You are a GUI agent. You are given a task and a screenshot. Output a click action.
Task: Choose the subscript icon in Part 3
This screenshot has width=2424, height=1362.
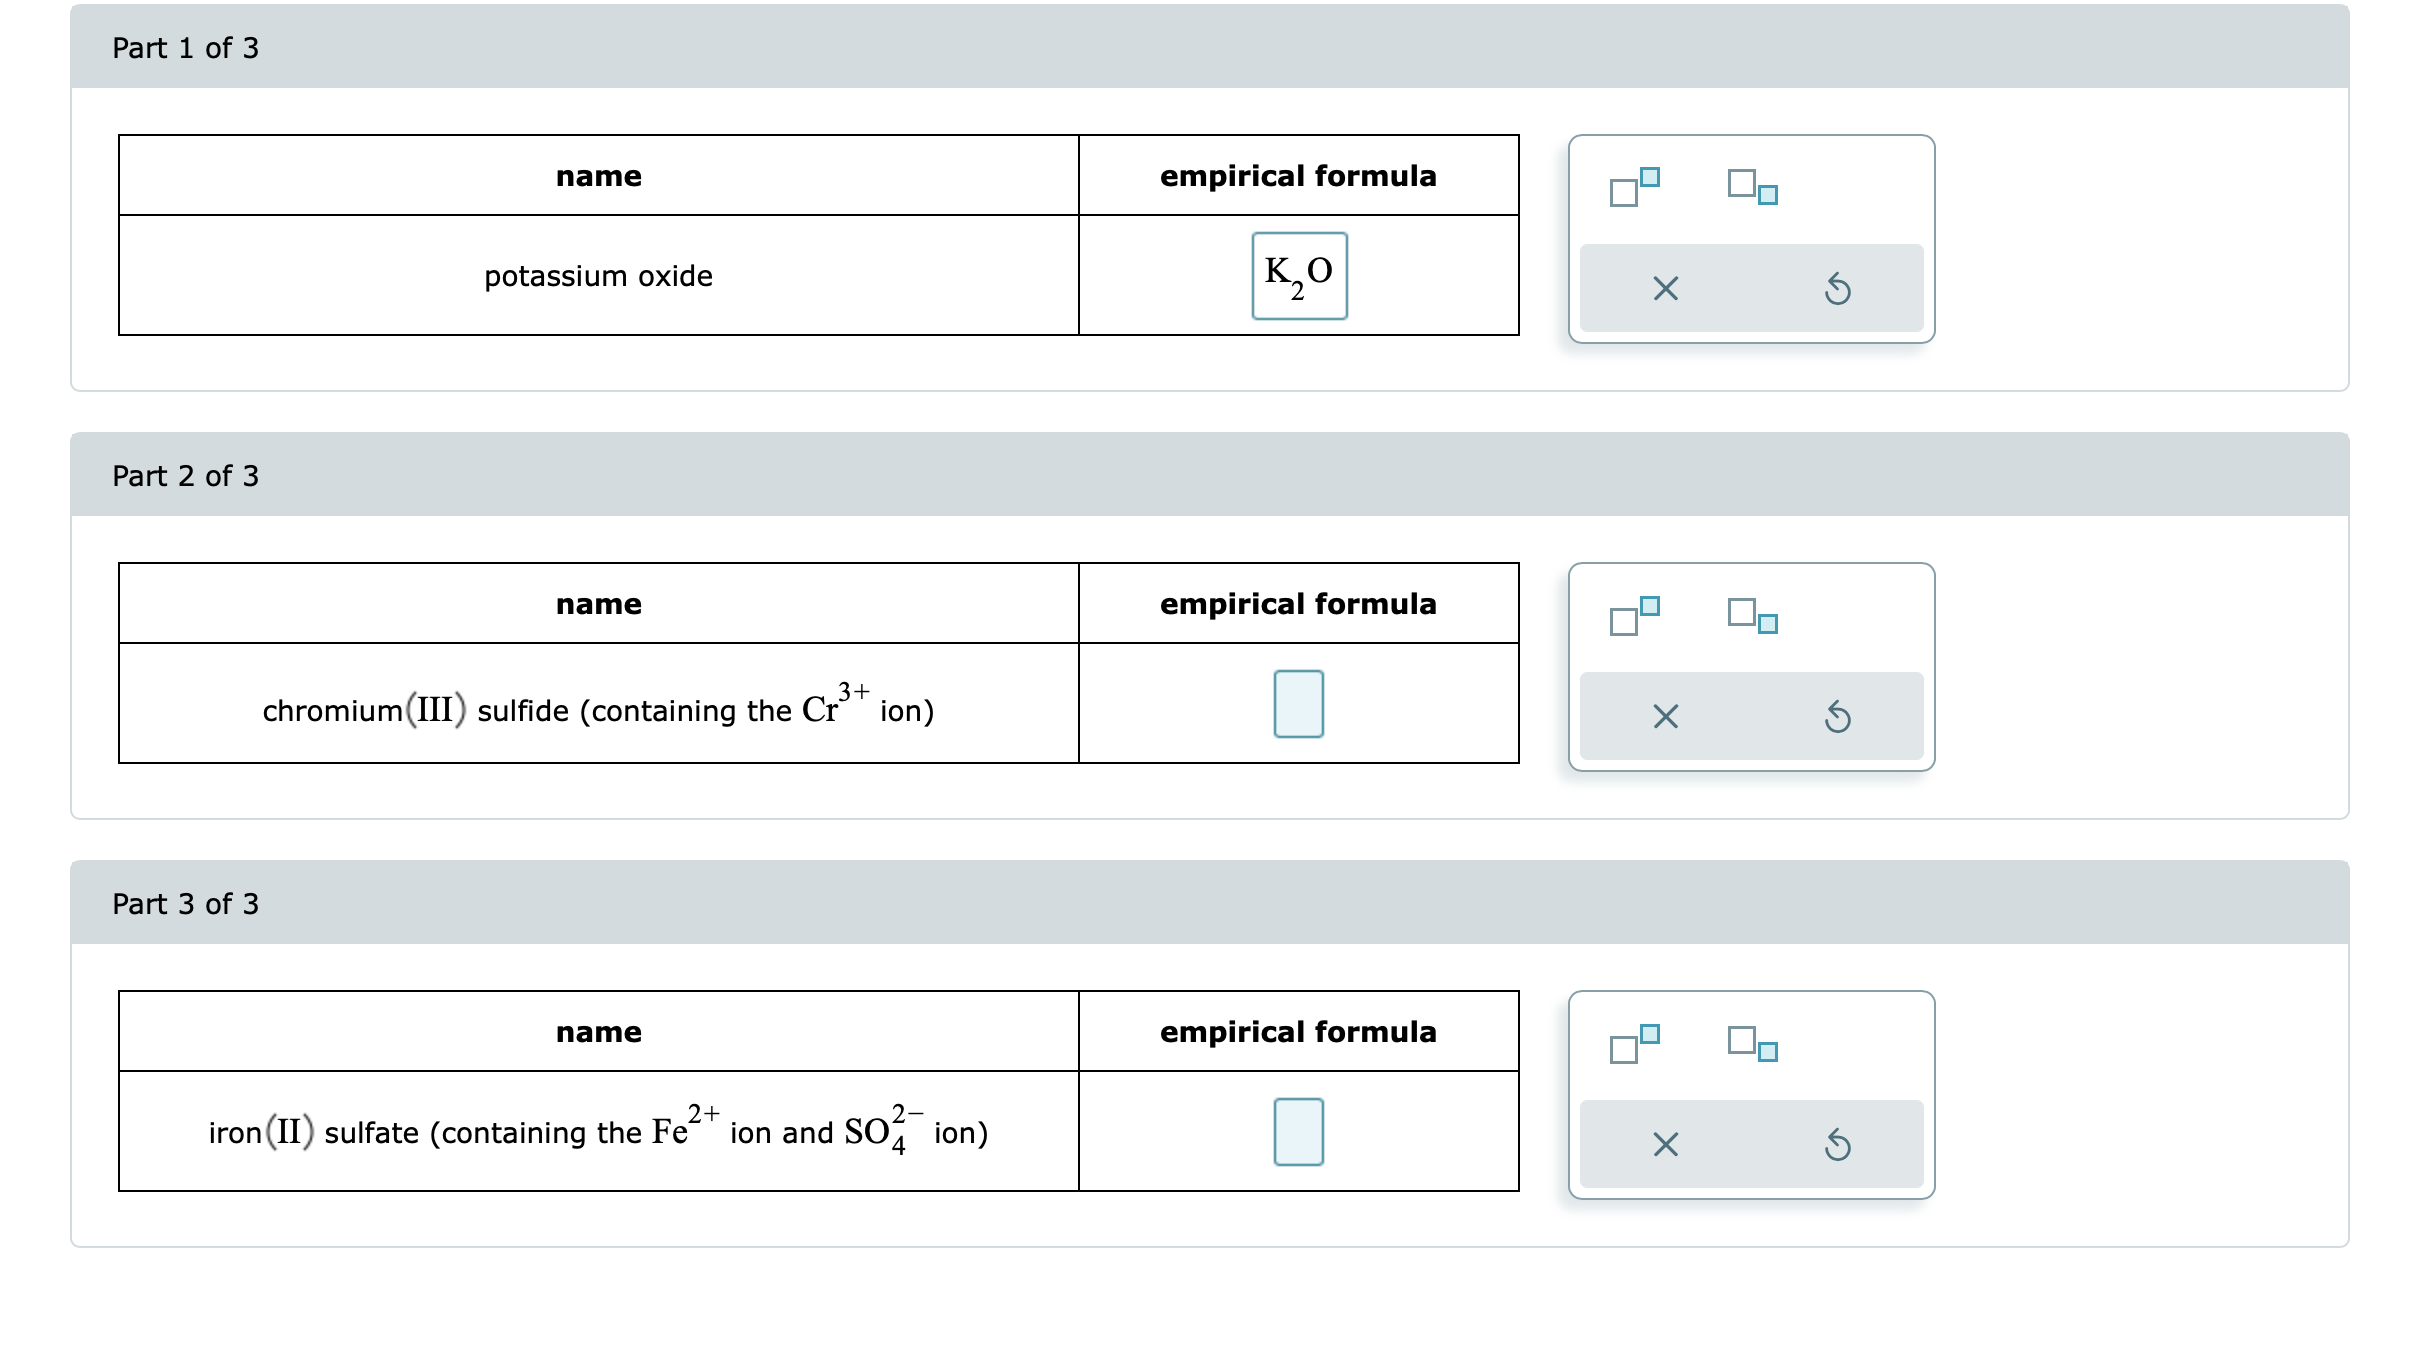(1753, 1046)
